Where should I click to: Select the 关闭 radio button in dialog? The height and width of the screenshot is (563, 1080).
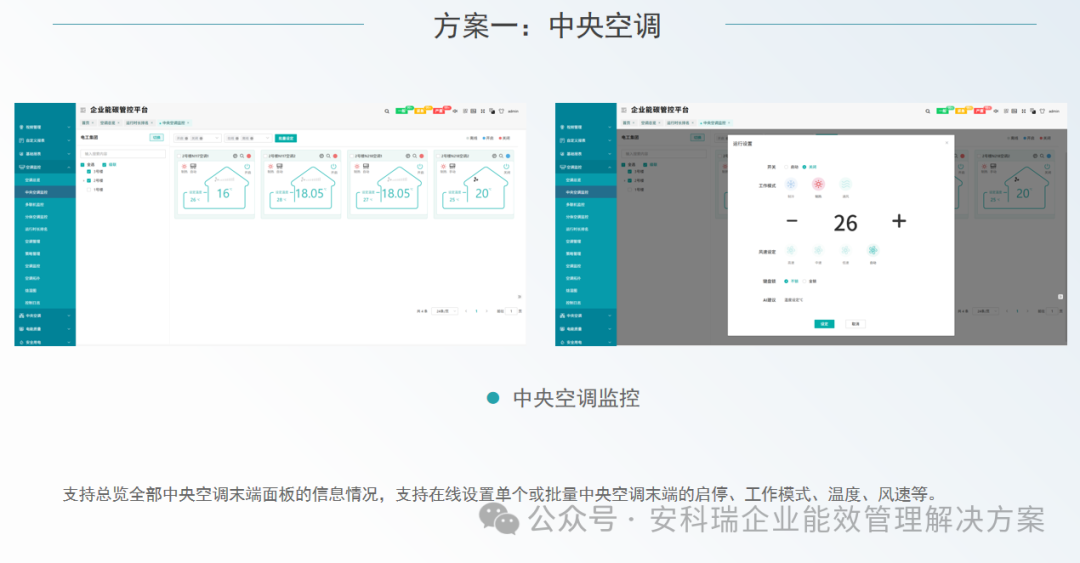[804, 167]
